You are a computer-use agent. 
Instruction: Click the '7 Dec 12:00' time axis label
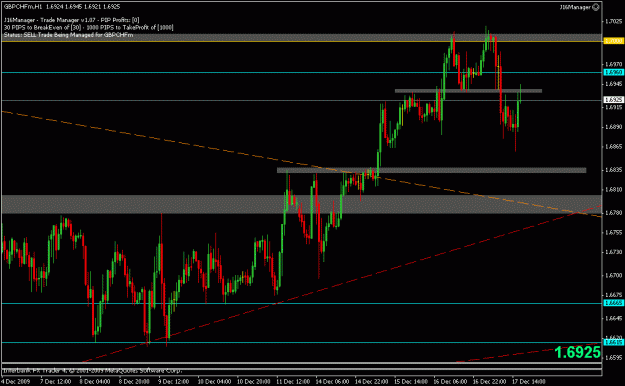(x=55, y=382)
